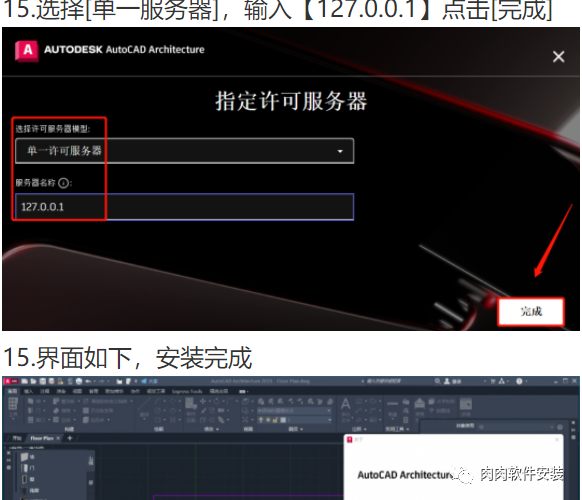Image resolution: width=582 pixels, height=500 pixels.
Task: Open the help question mark icon in AutoCAD
Action: pyautogui.click(x=519, y=381)
